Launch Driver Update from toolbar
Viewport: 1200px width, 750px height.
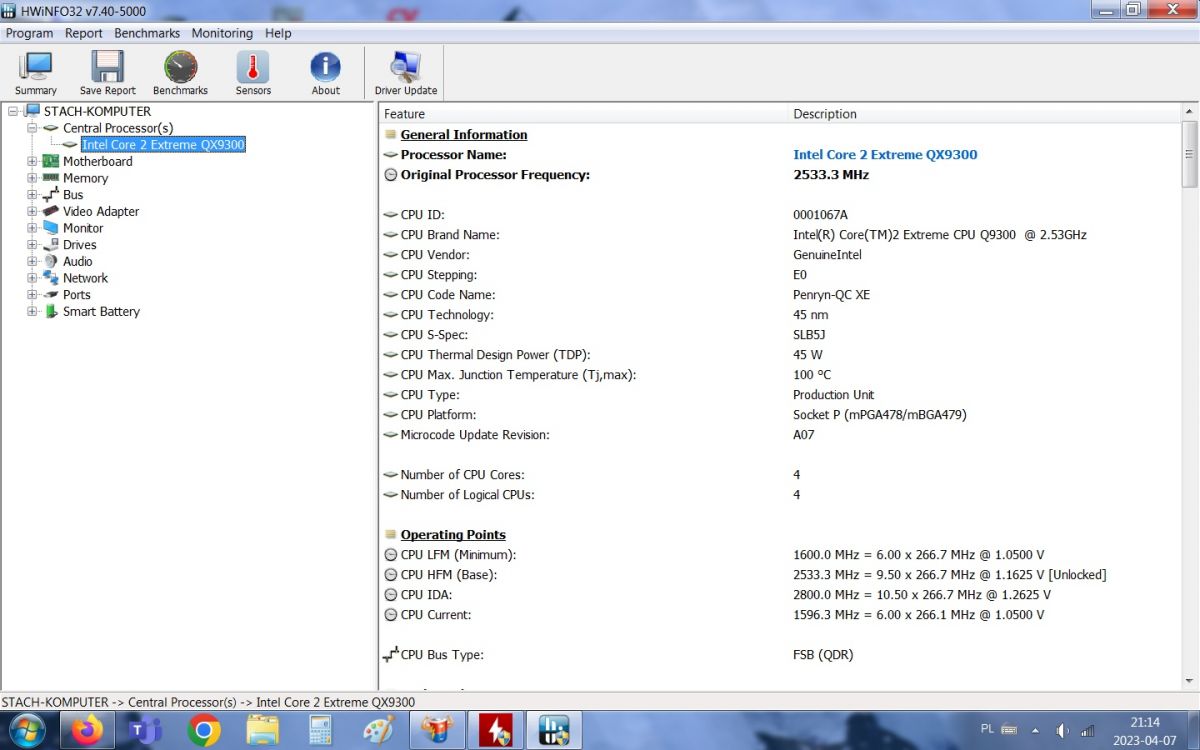(x=406, y=72)
